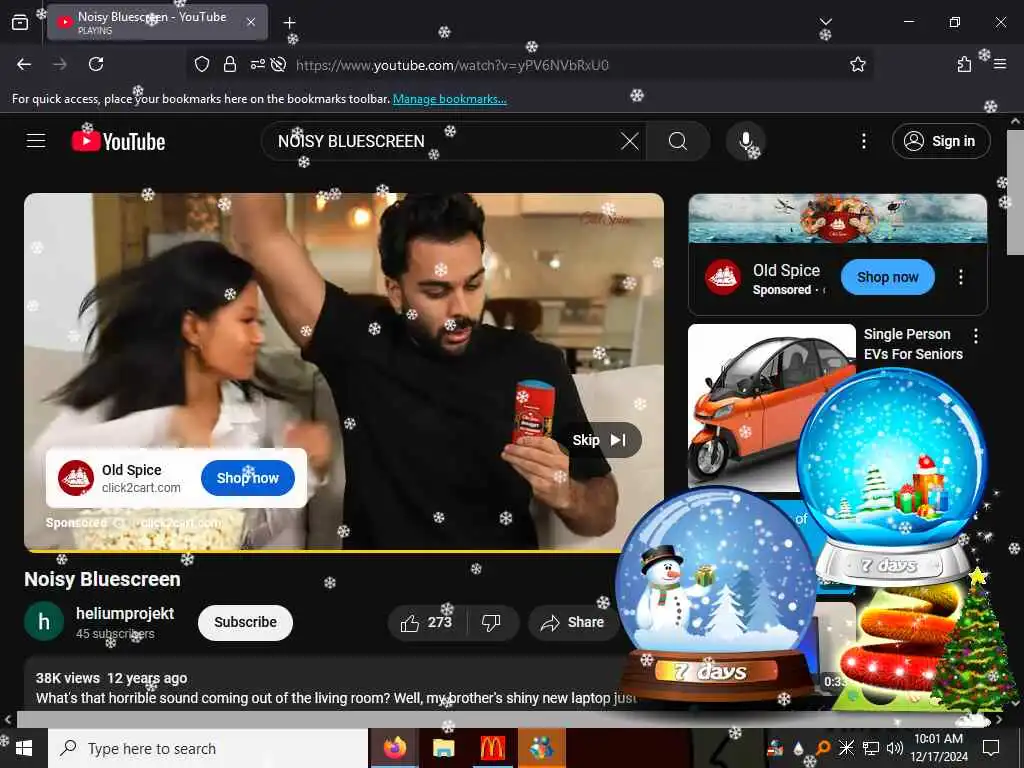Open YouTube settings three-dot menu
This screenshot has width=1024, height=768.
pyautogui.click(x=863, y=141)
